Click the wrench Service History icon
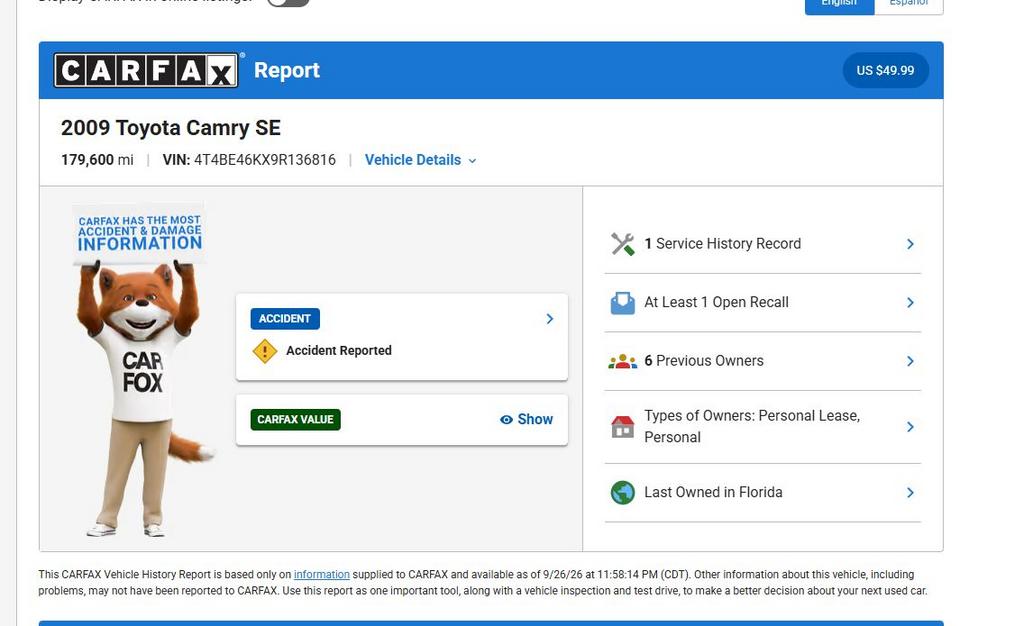 coord(622,244)
